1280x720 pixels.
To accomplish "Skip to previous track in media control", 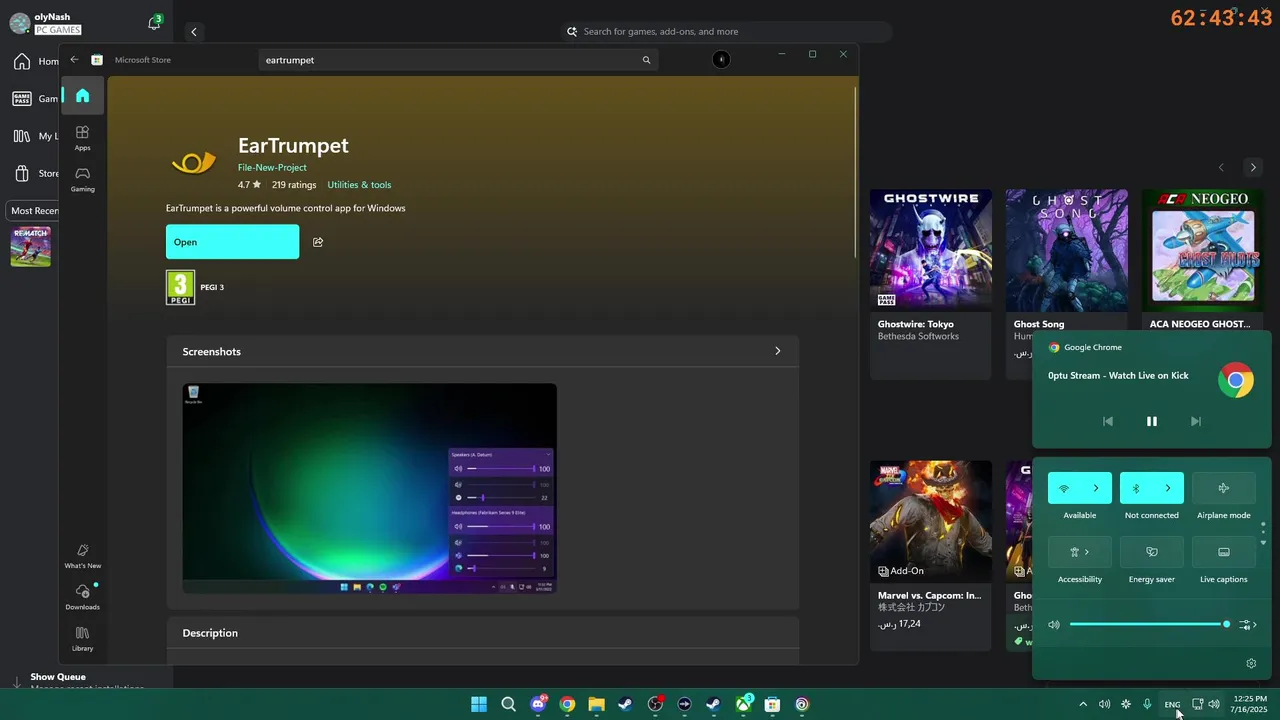I will pos(1107,422).
